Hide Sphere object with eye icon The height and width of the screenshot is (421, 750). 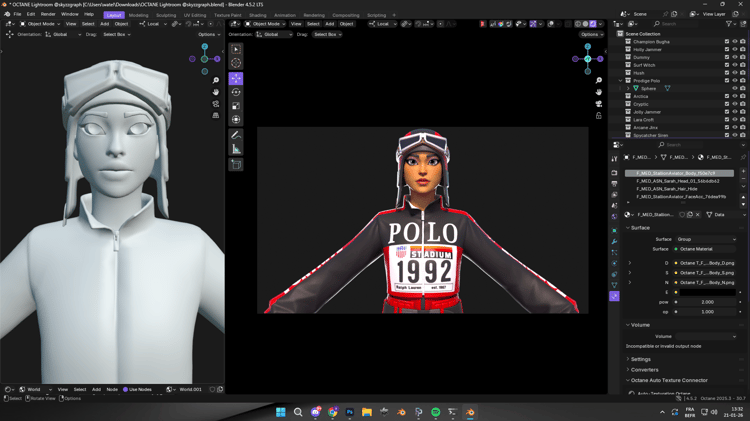click(x=735, y=89)
